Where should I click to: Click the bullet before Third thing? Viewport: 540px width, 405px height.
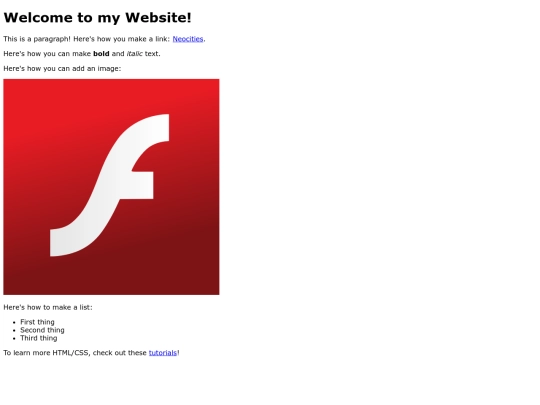pyautogui.click(x=14, y=339)
